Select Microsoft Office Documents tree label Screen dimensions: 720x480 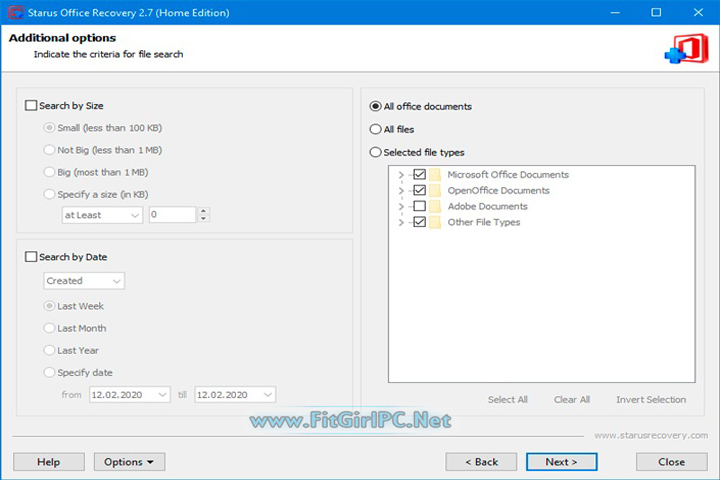pos(508,175)
